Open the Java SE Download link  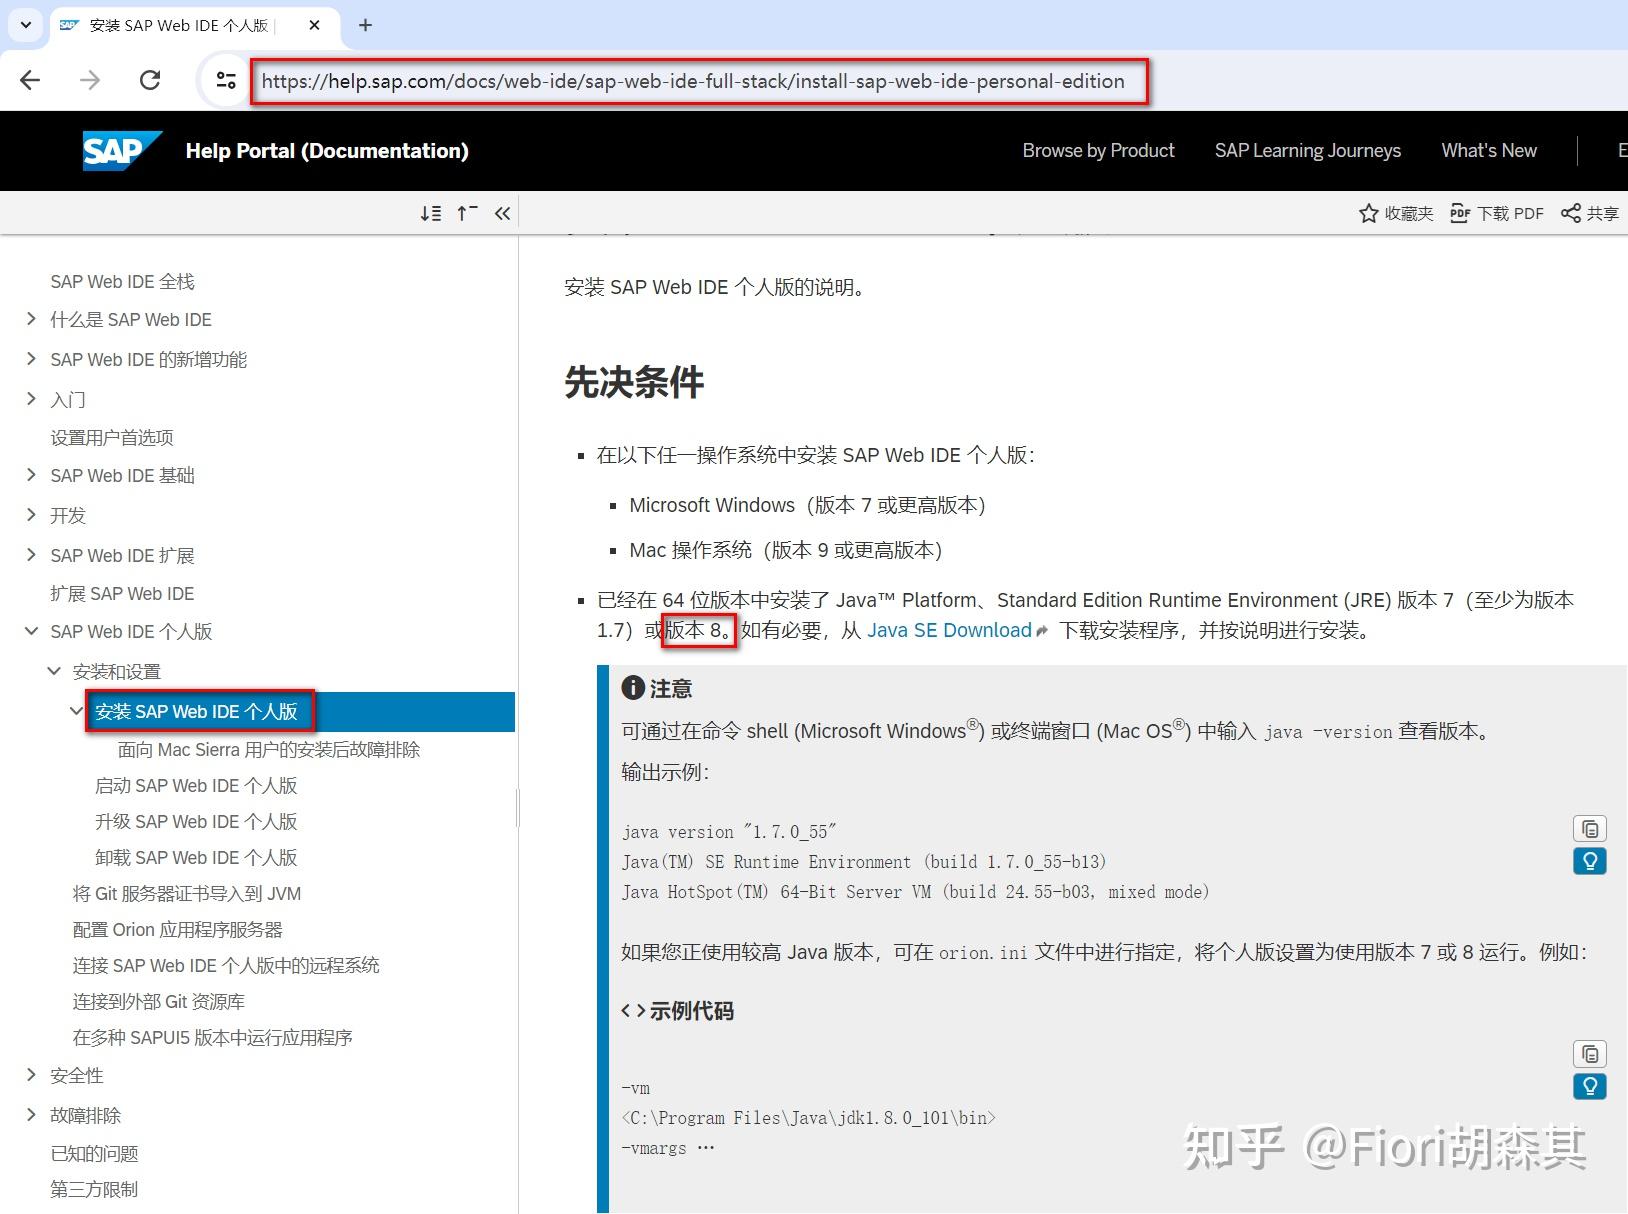coord(948,630)
